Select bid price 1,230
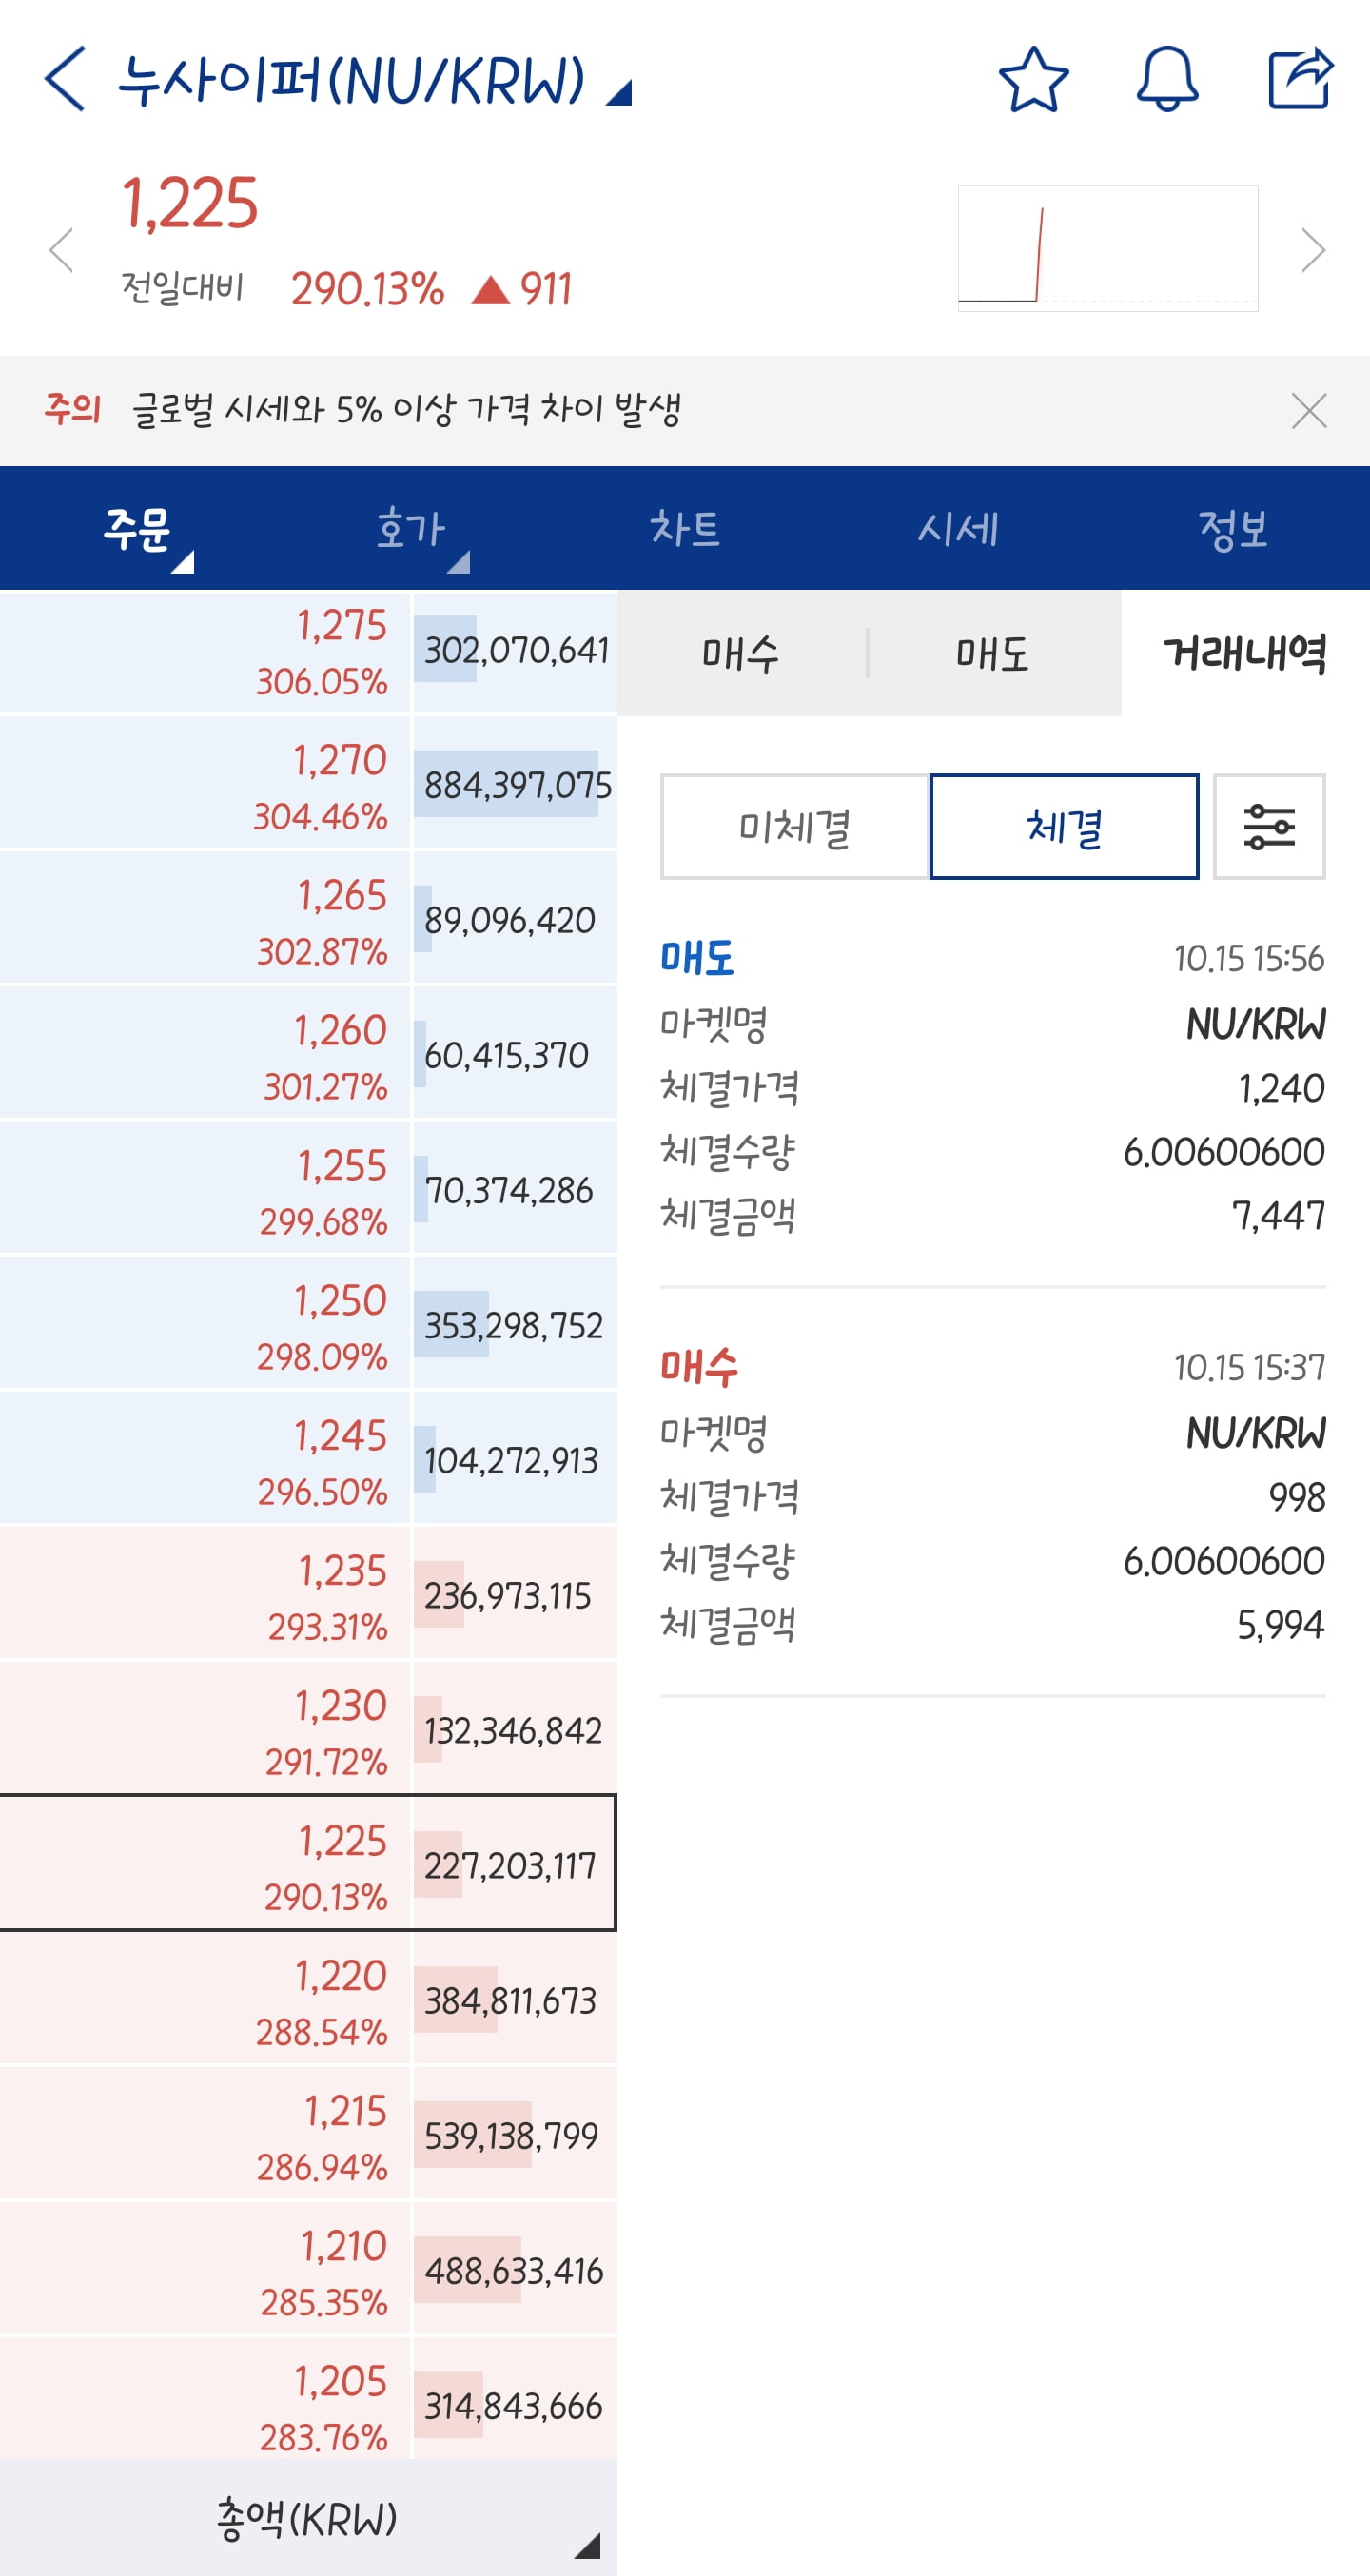This screenshot has height=2576, width=1370. click(x=205, y=1728)
